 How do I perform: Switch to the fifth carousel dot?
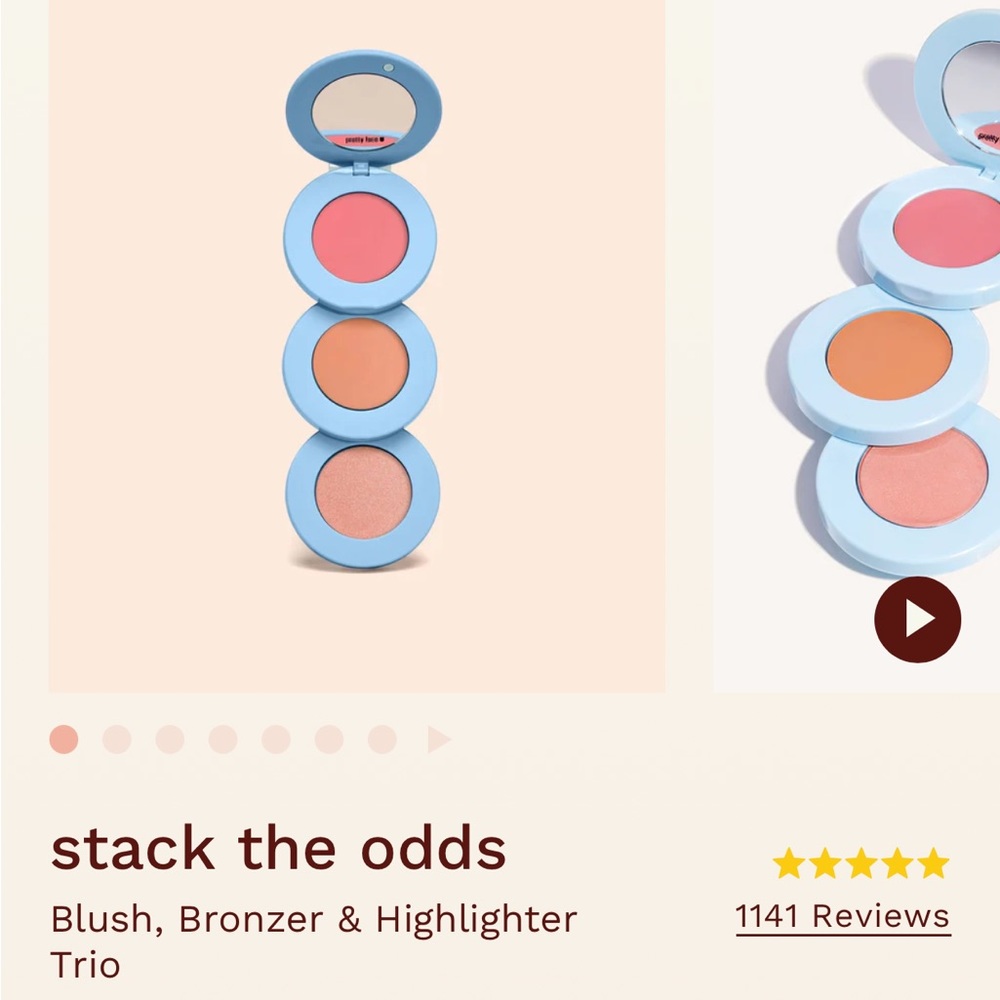(x=276, y=740)
